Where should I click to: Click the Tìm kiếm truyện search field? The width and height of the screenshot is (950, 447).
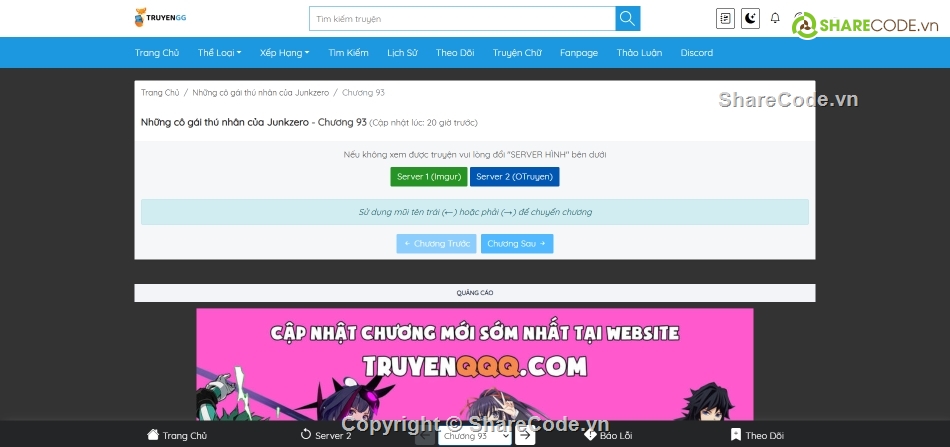[461, 18]
